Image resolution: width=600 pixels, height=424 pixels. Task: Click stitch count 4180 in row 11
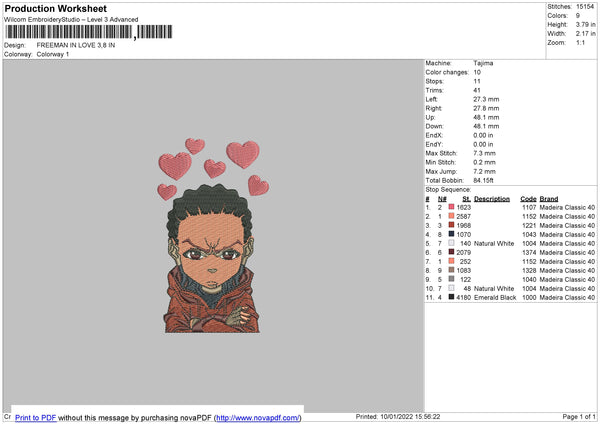pyautogui.click(x=463, y=297)
